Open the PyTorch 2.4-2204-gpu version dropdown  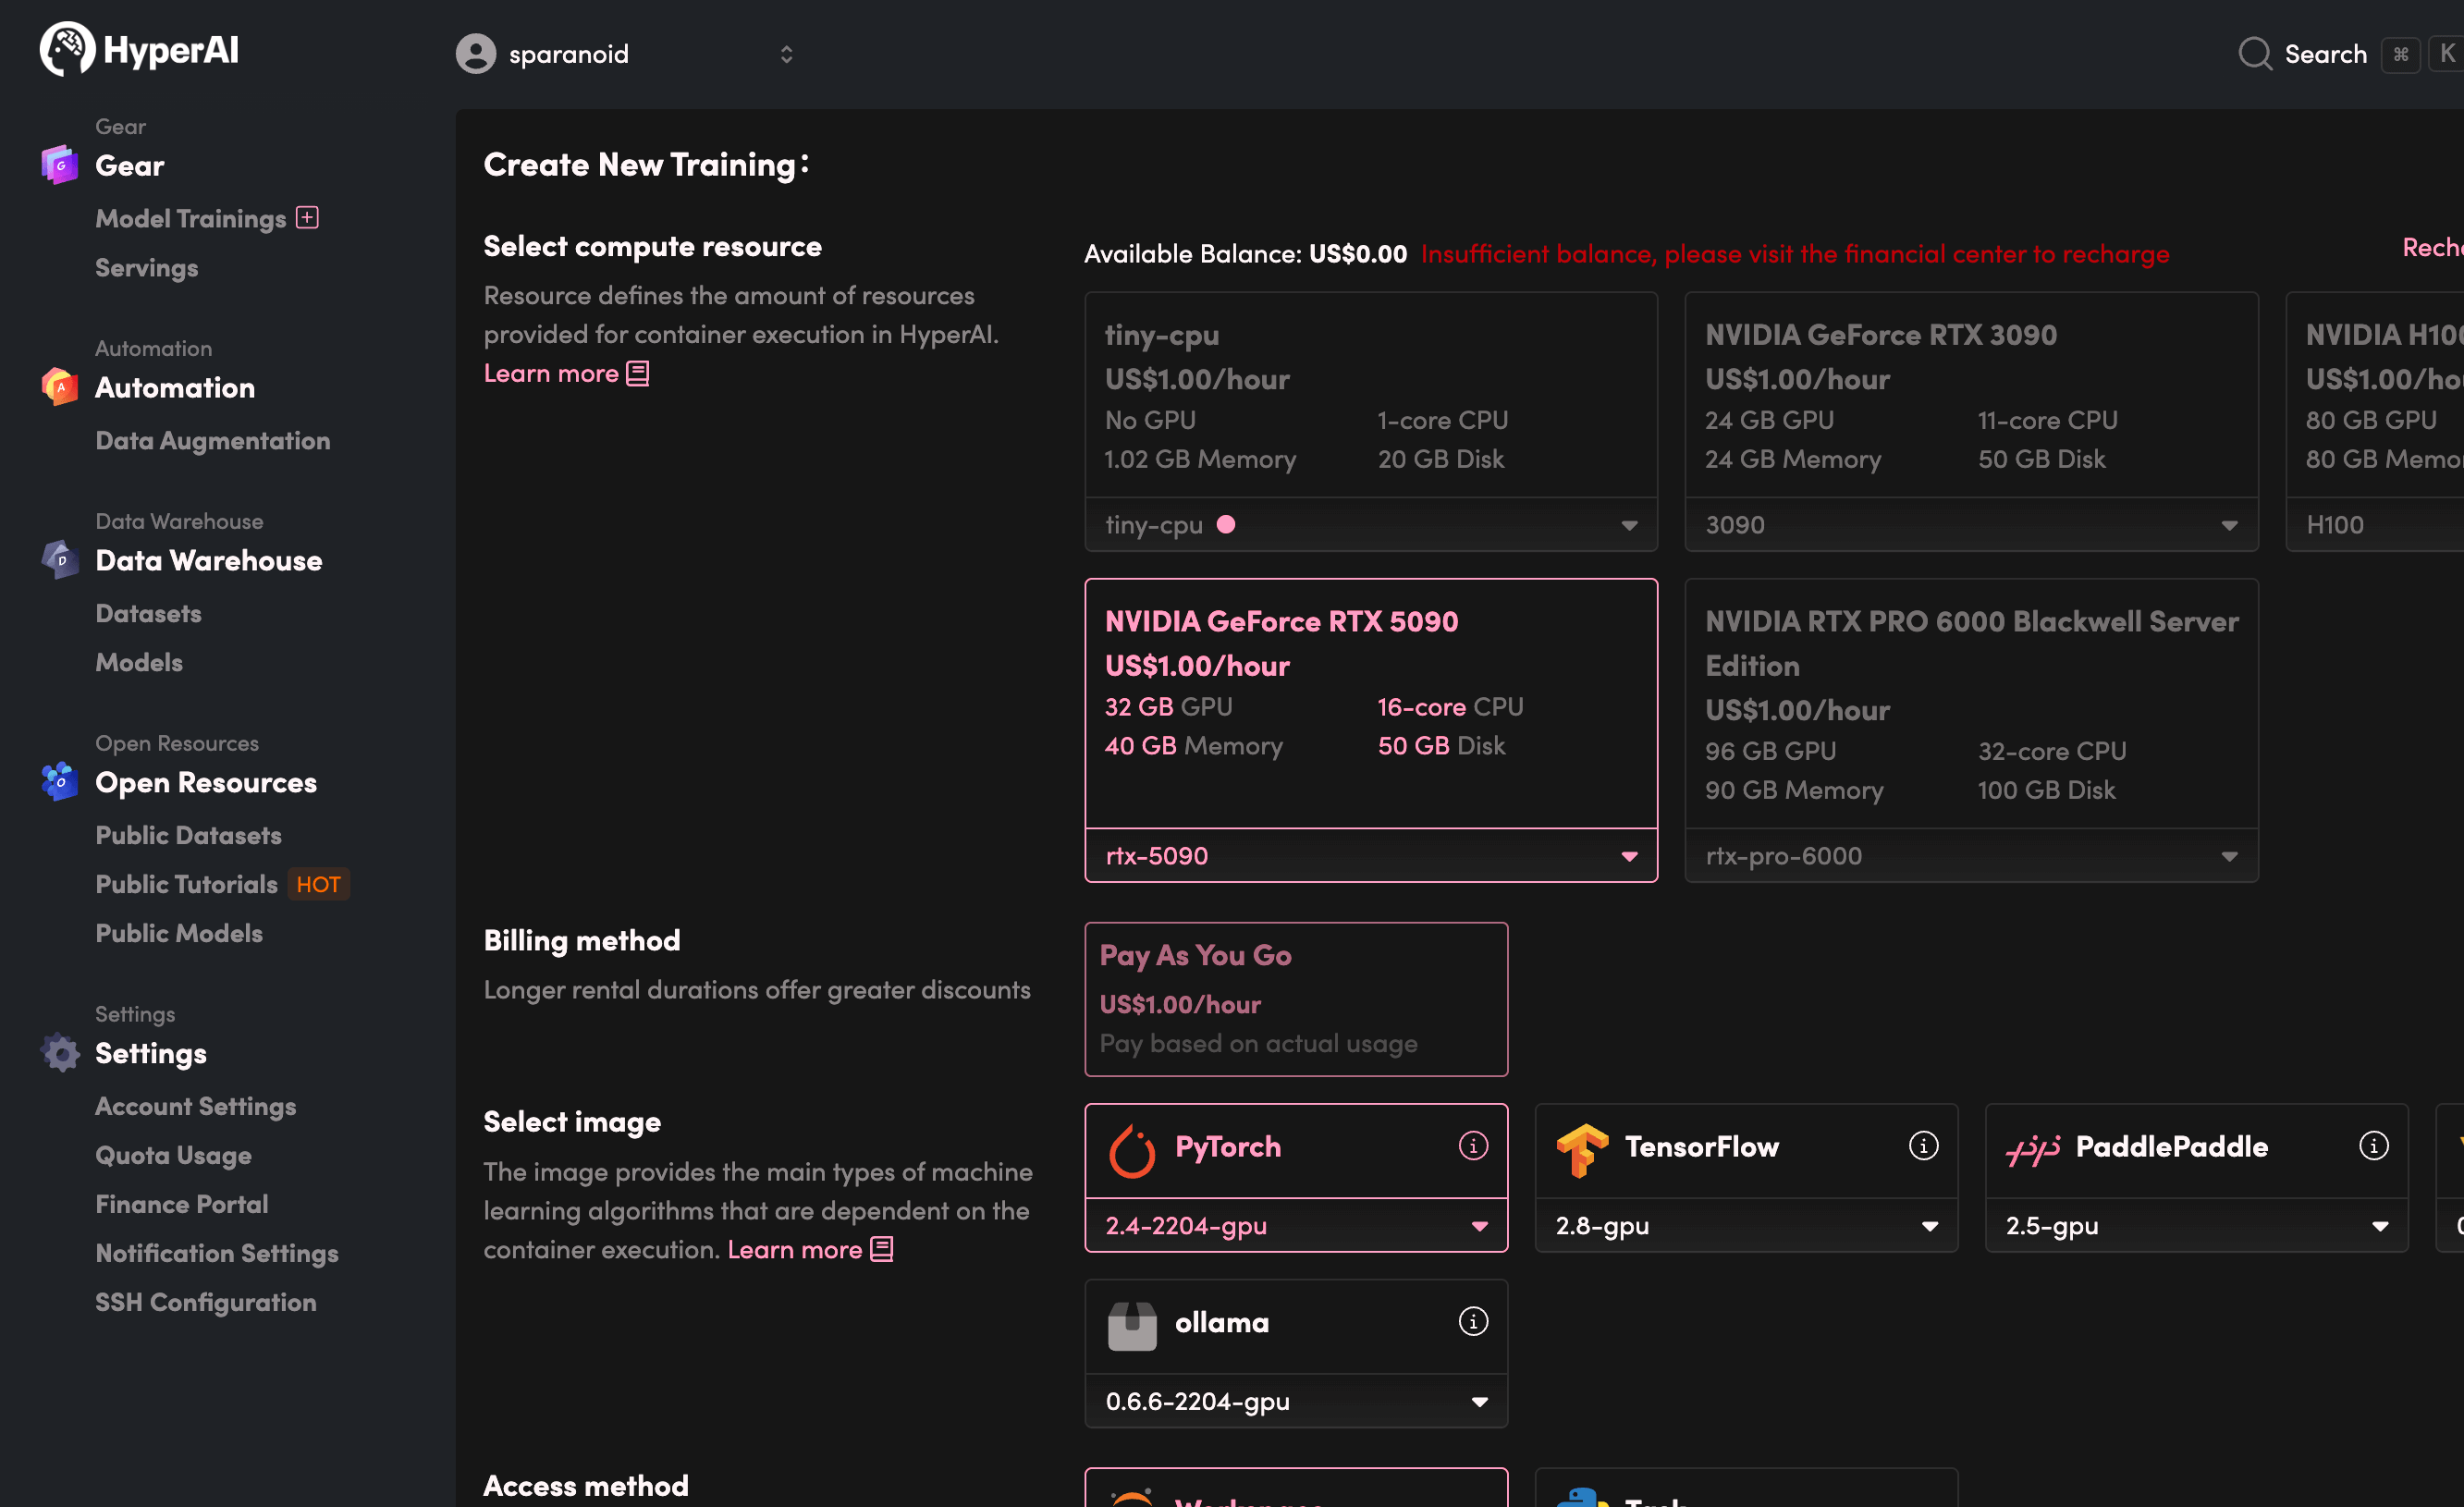coord(1478,1226)
